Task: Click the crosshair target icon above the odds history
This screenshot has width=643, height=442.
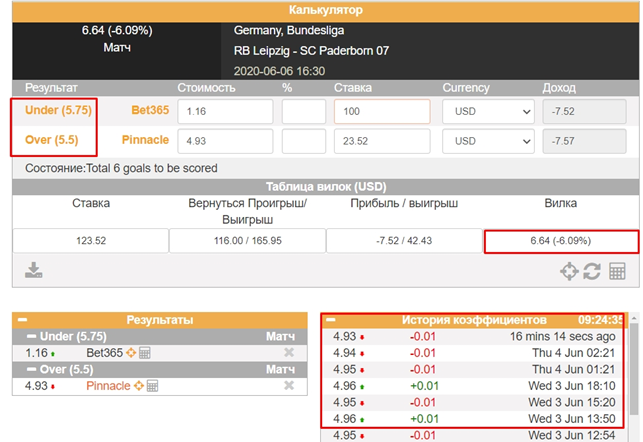Action: (570, 272)
